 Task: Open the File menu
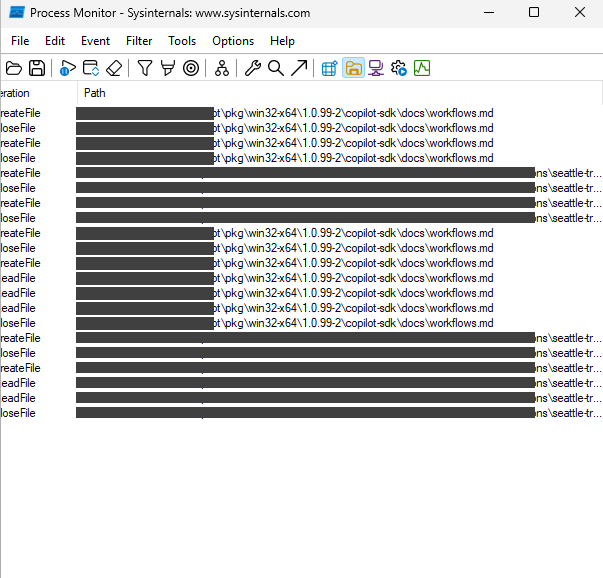click(x=20, y=41)
